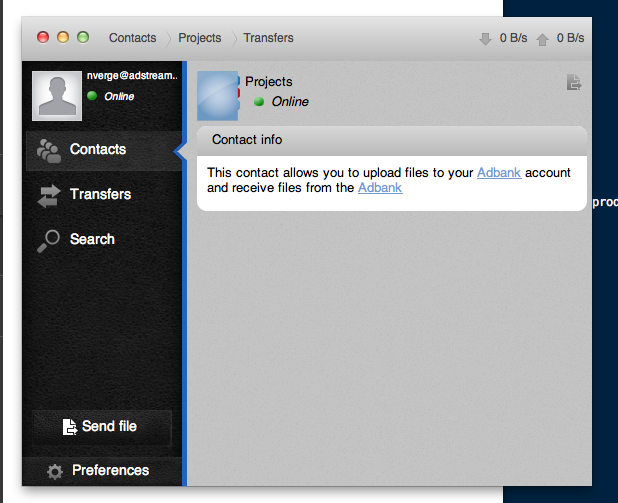Click the user avatar silhouette picture
Image resolution: width=618 pixels, height=503 pixels.
[57, 96]
